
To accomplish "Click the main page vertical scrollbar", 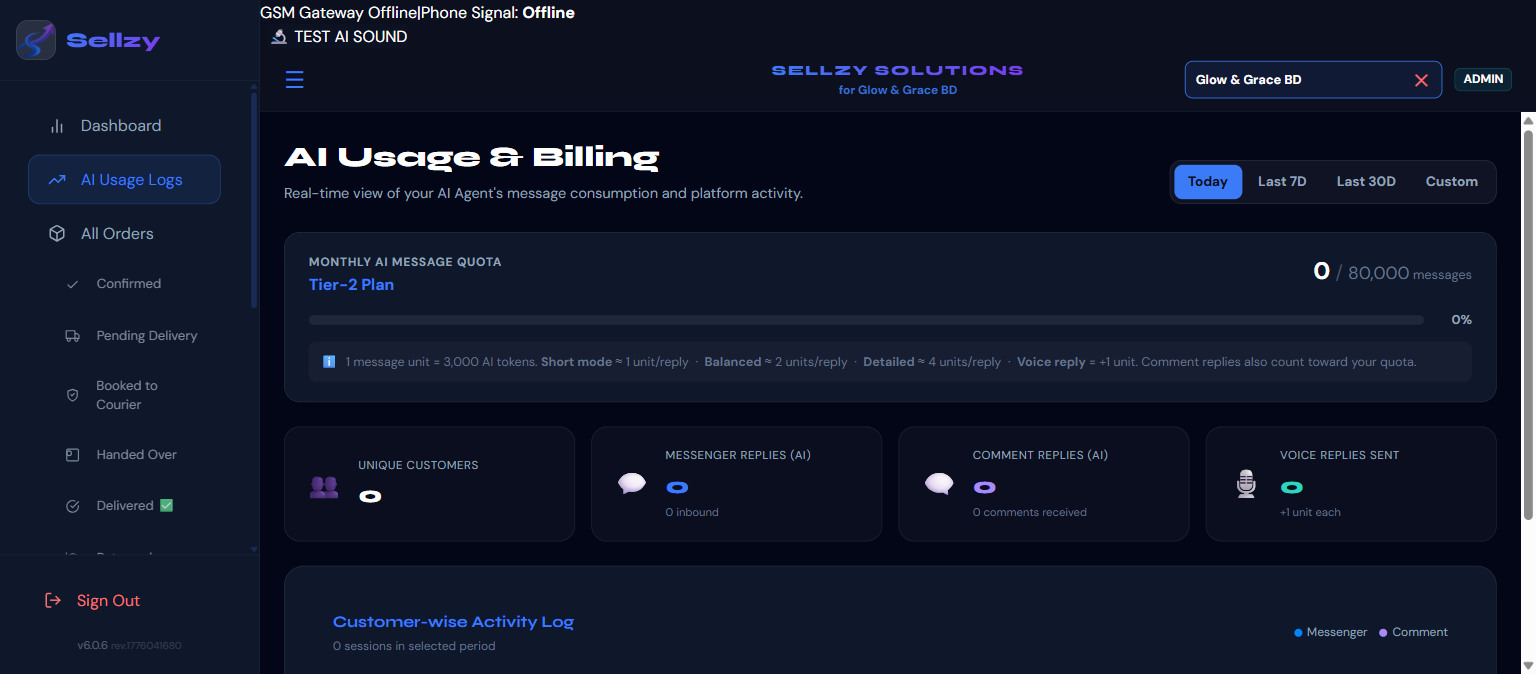I will point(1528,325).
